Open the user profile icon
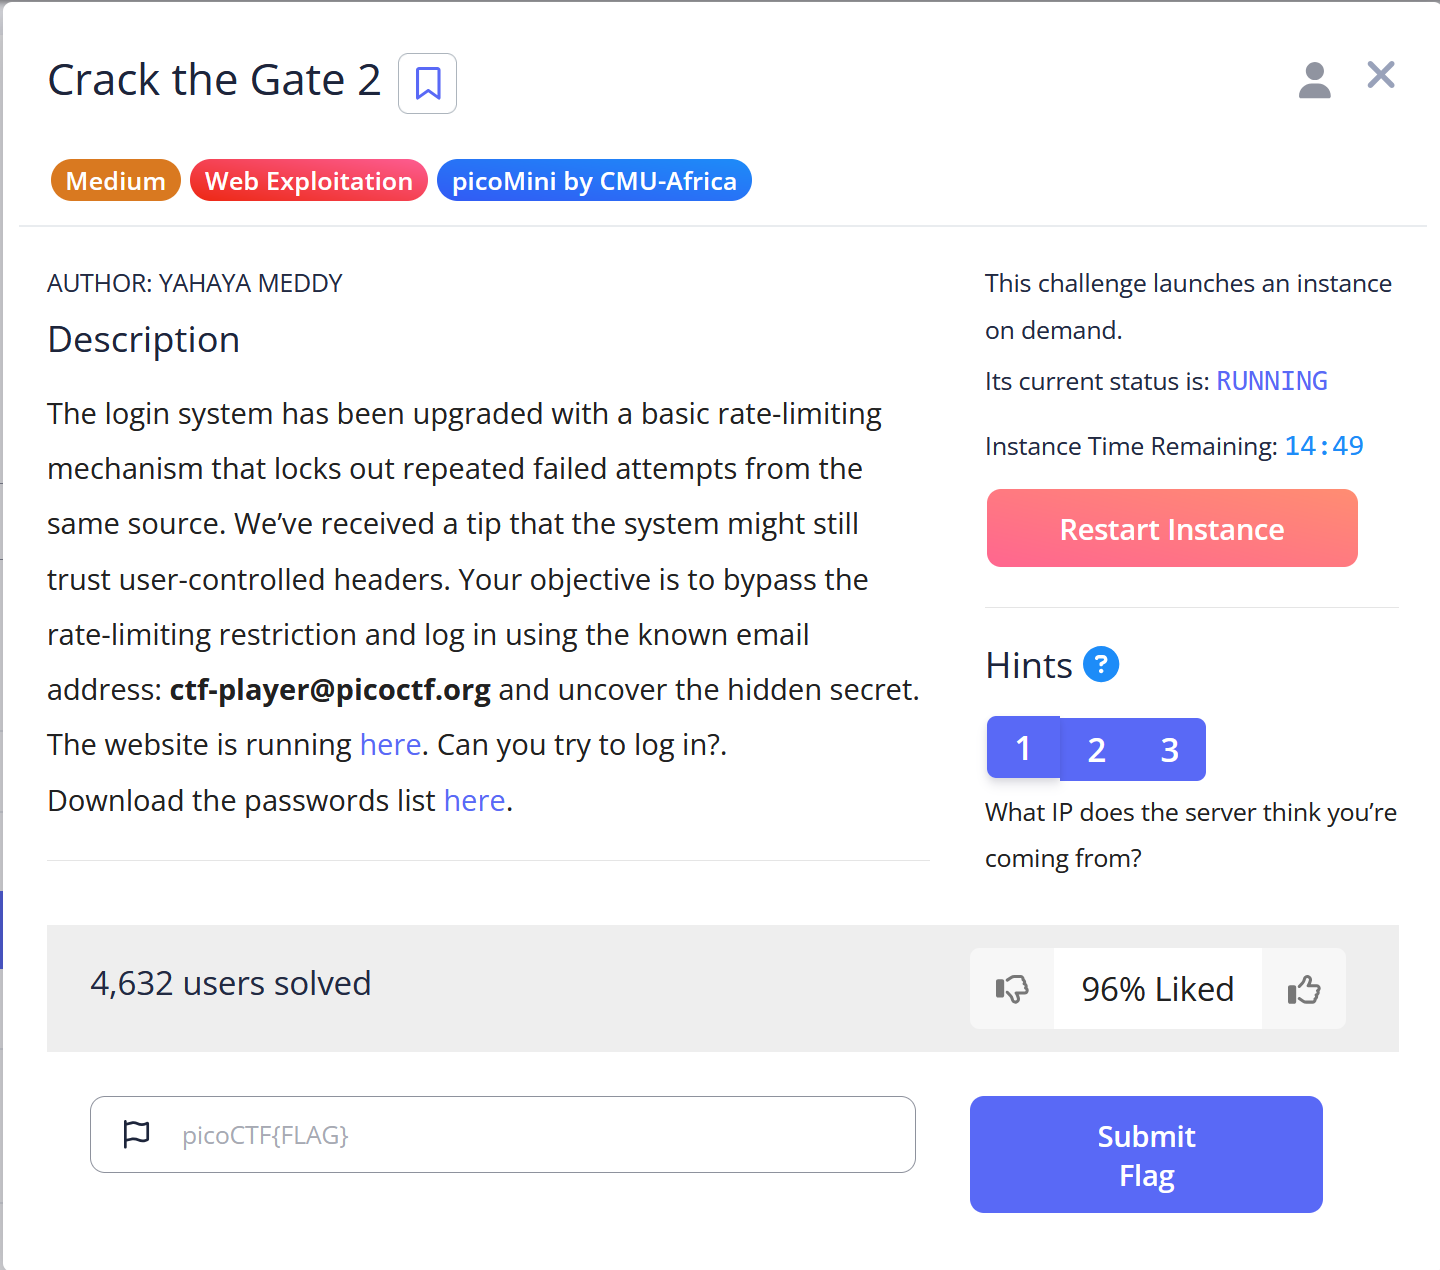Viewport: 1440px width, 1270px height. click(x=1315, y=80)
